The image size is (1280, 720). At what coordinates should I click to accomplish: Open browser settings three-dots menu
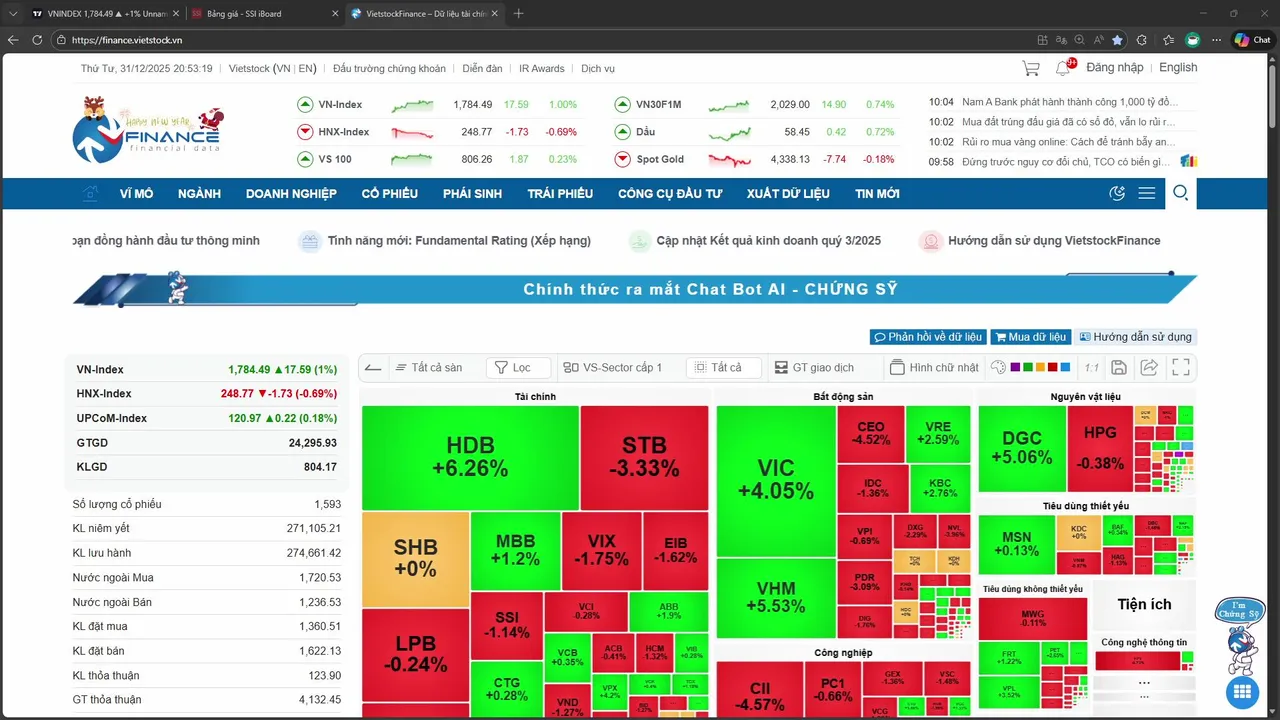click(1216, 40)
